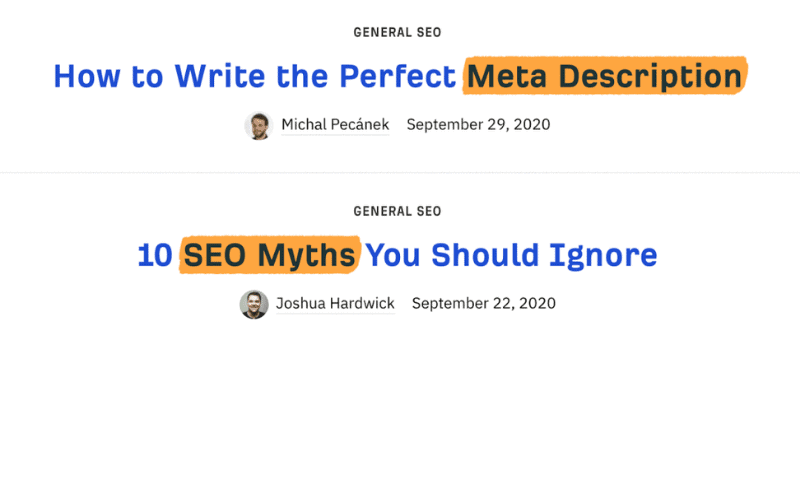This screenshot has height=500, width=800.
Task: Select the General SEO category above SEO myths post
Action: click(397, 211)
